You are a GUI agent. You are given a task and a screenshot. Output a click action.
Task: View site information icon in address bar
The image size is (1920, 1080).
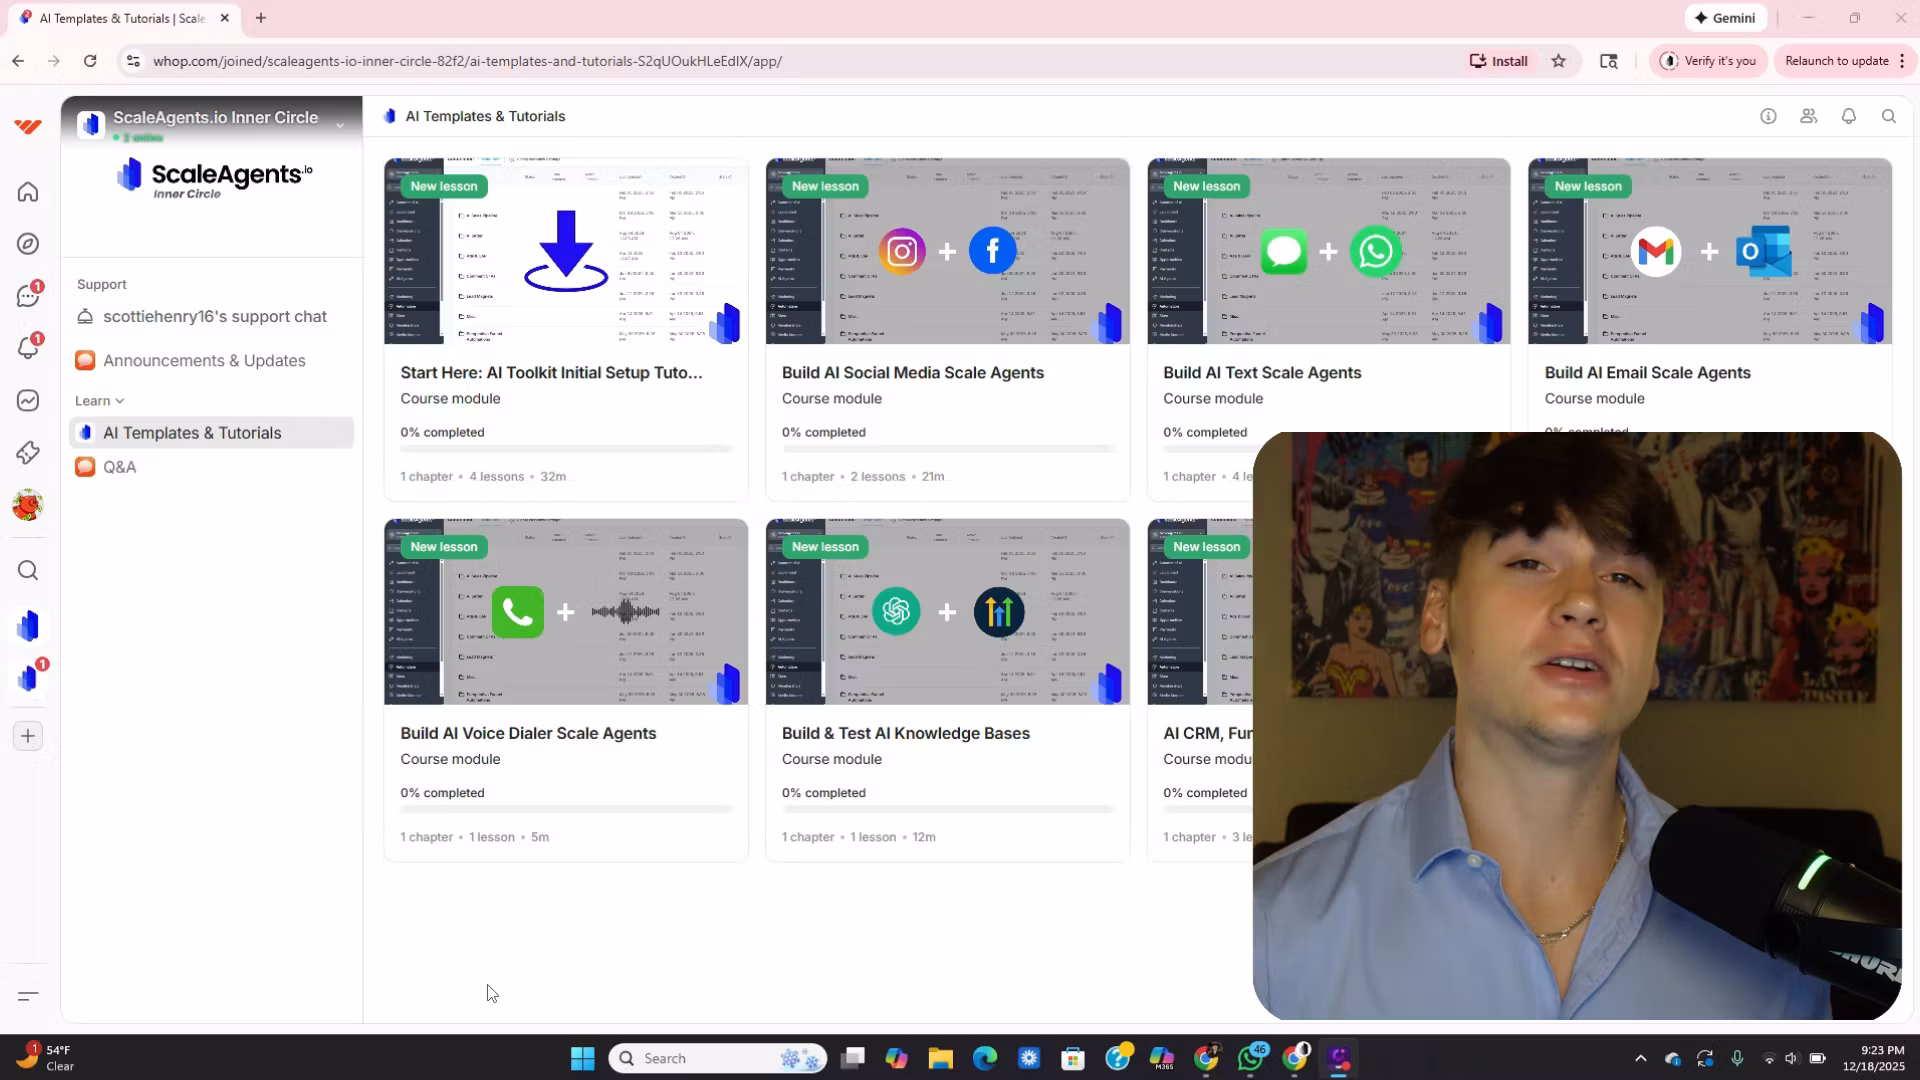(133, 61)
